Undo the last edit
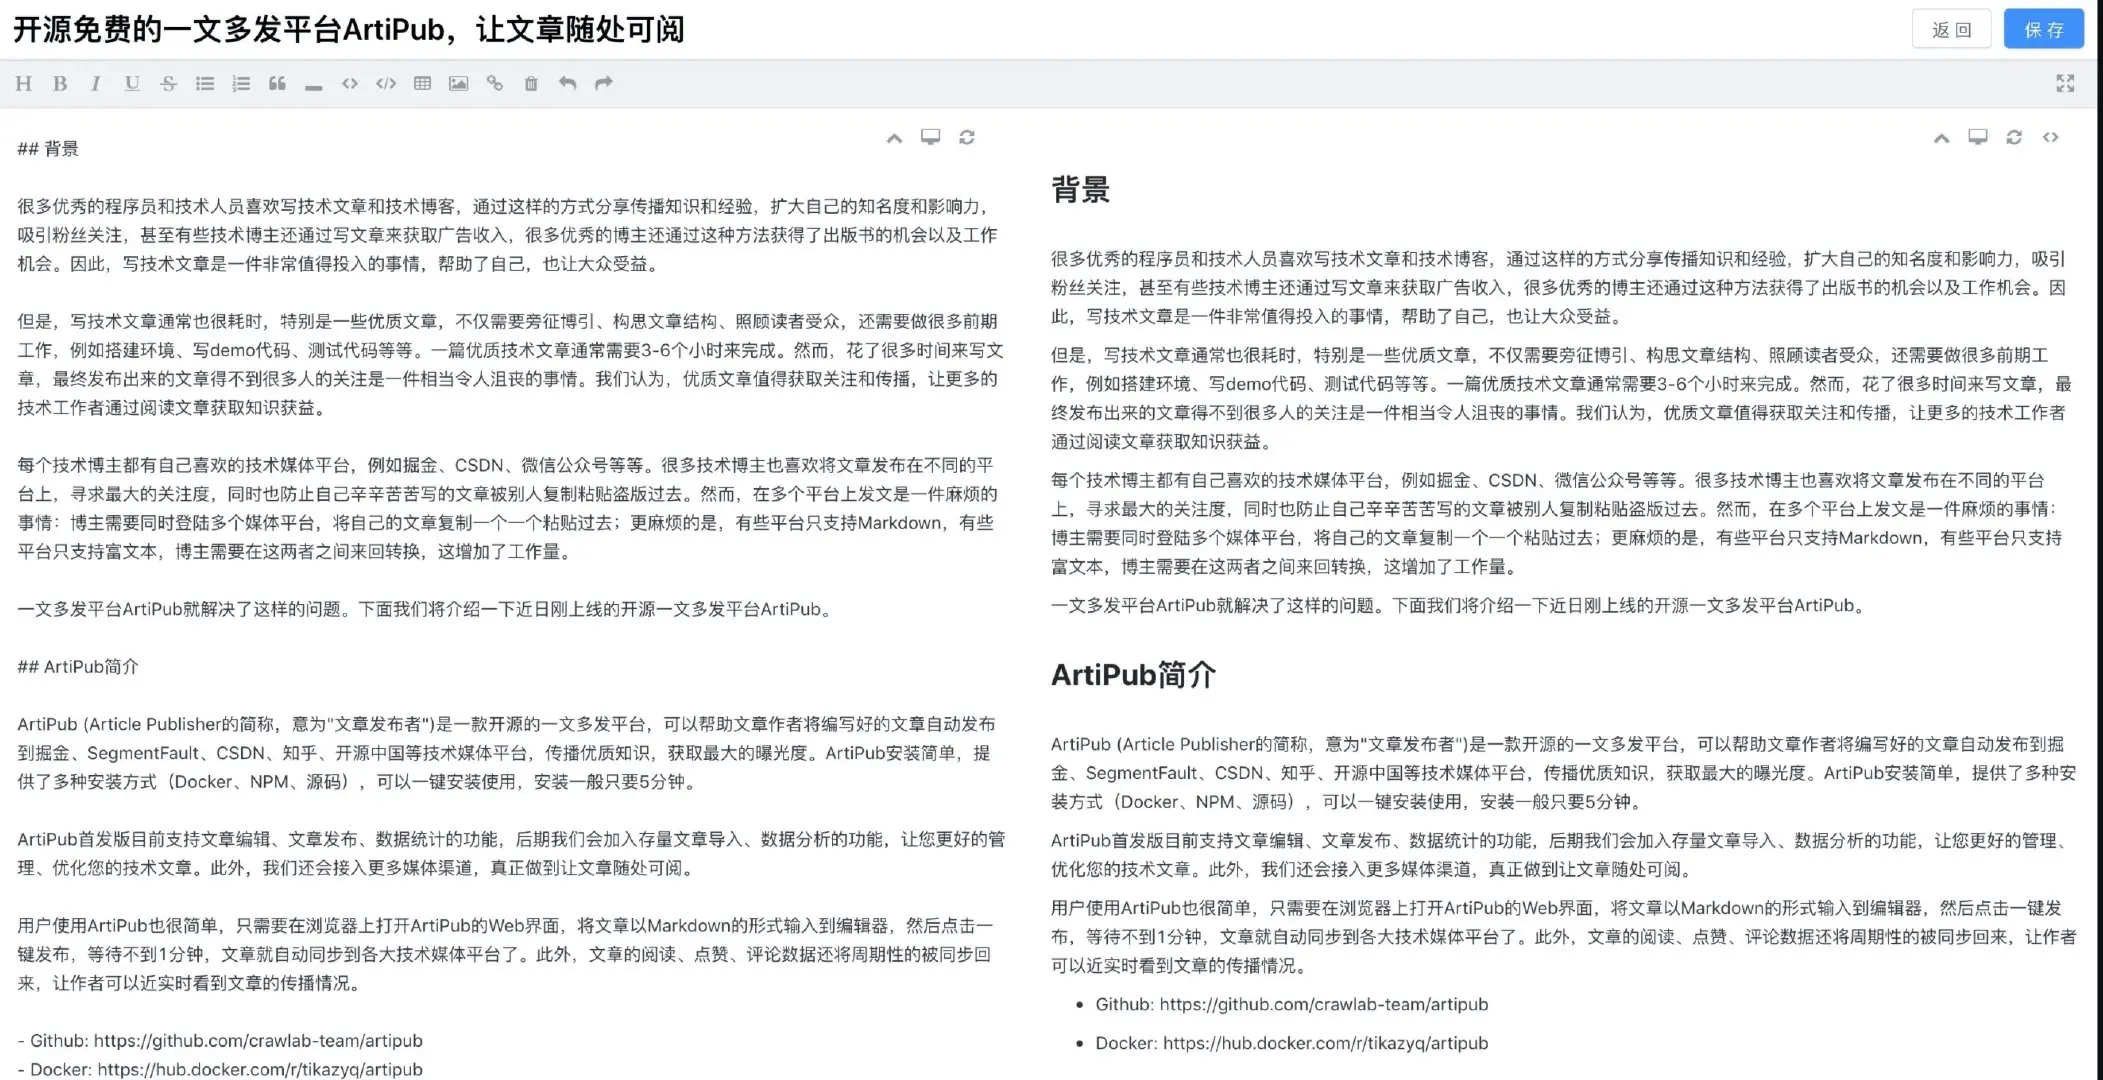Viewport: 2103px width, 1080px height. (x=567, y=84)
